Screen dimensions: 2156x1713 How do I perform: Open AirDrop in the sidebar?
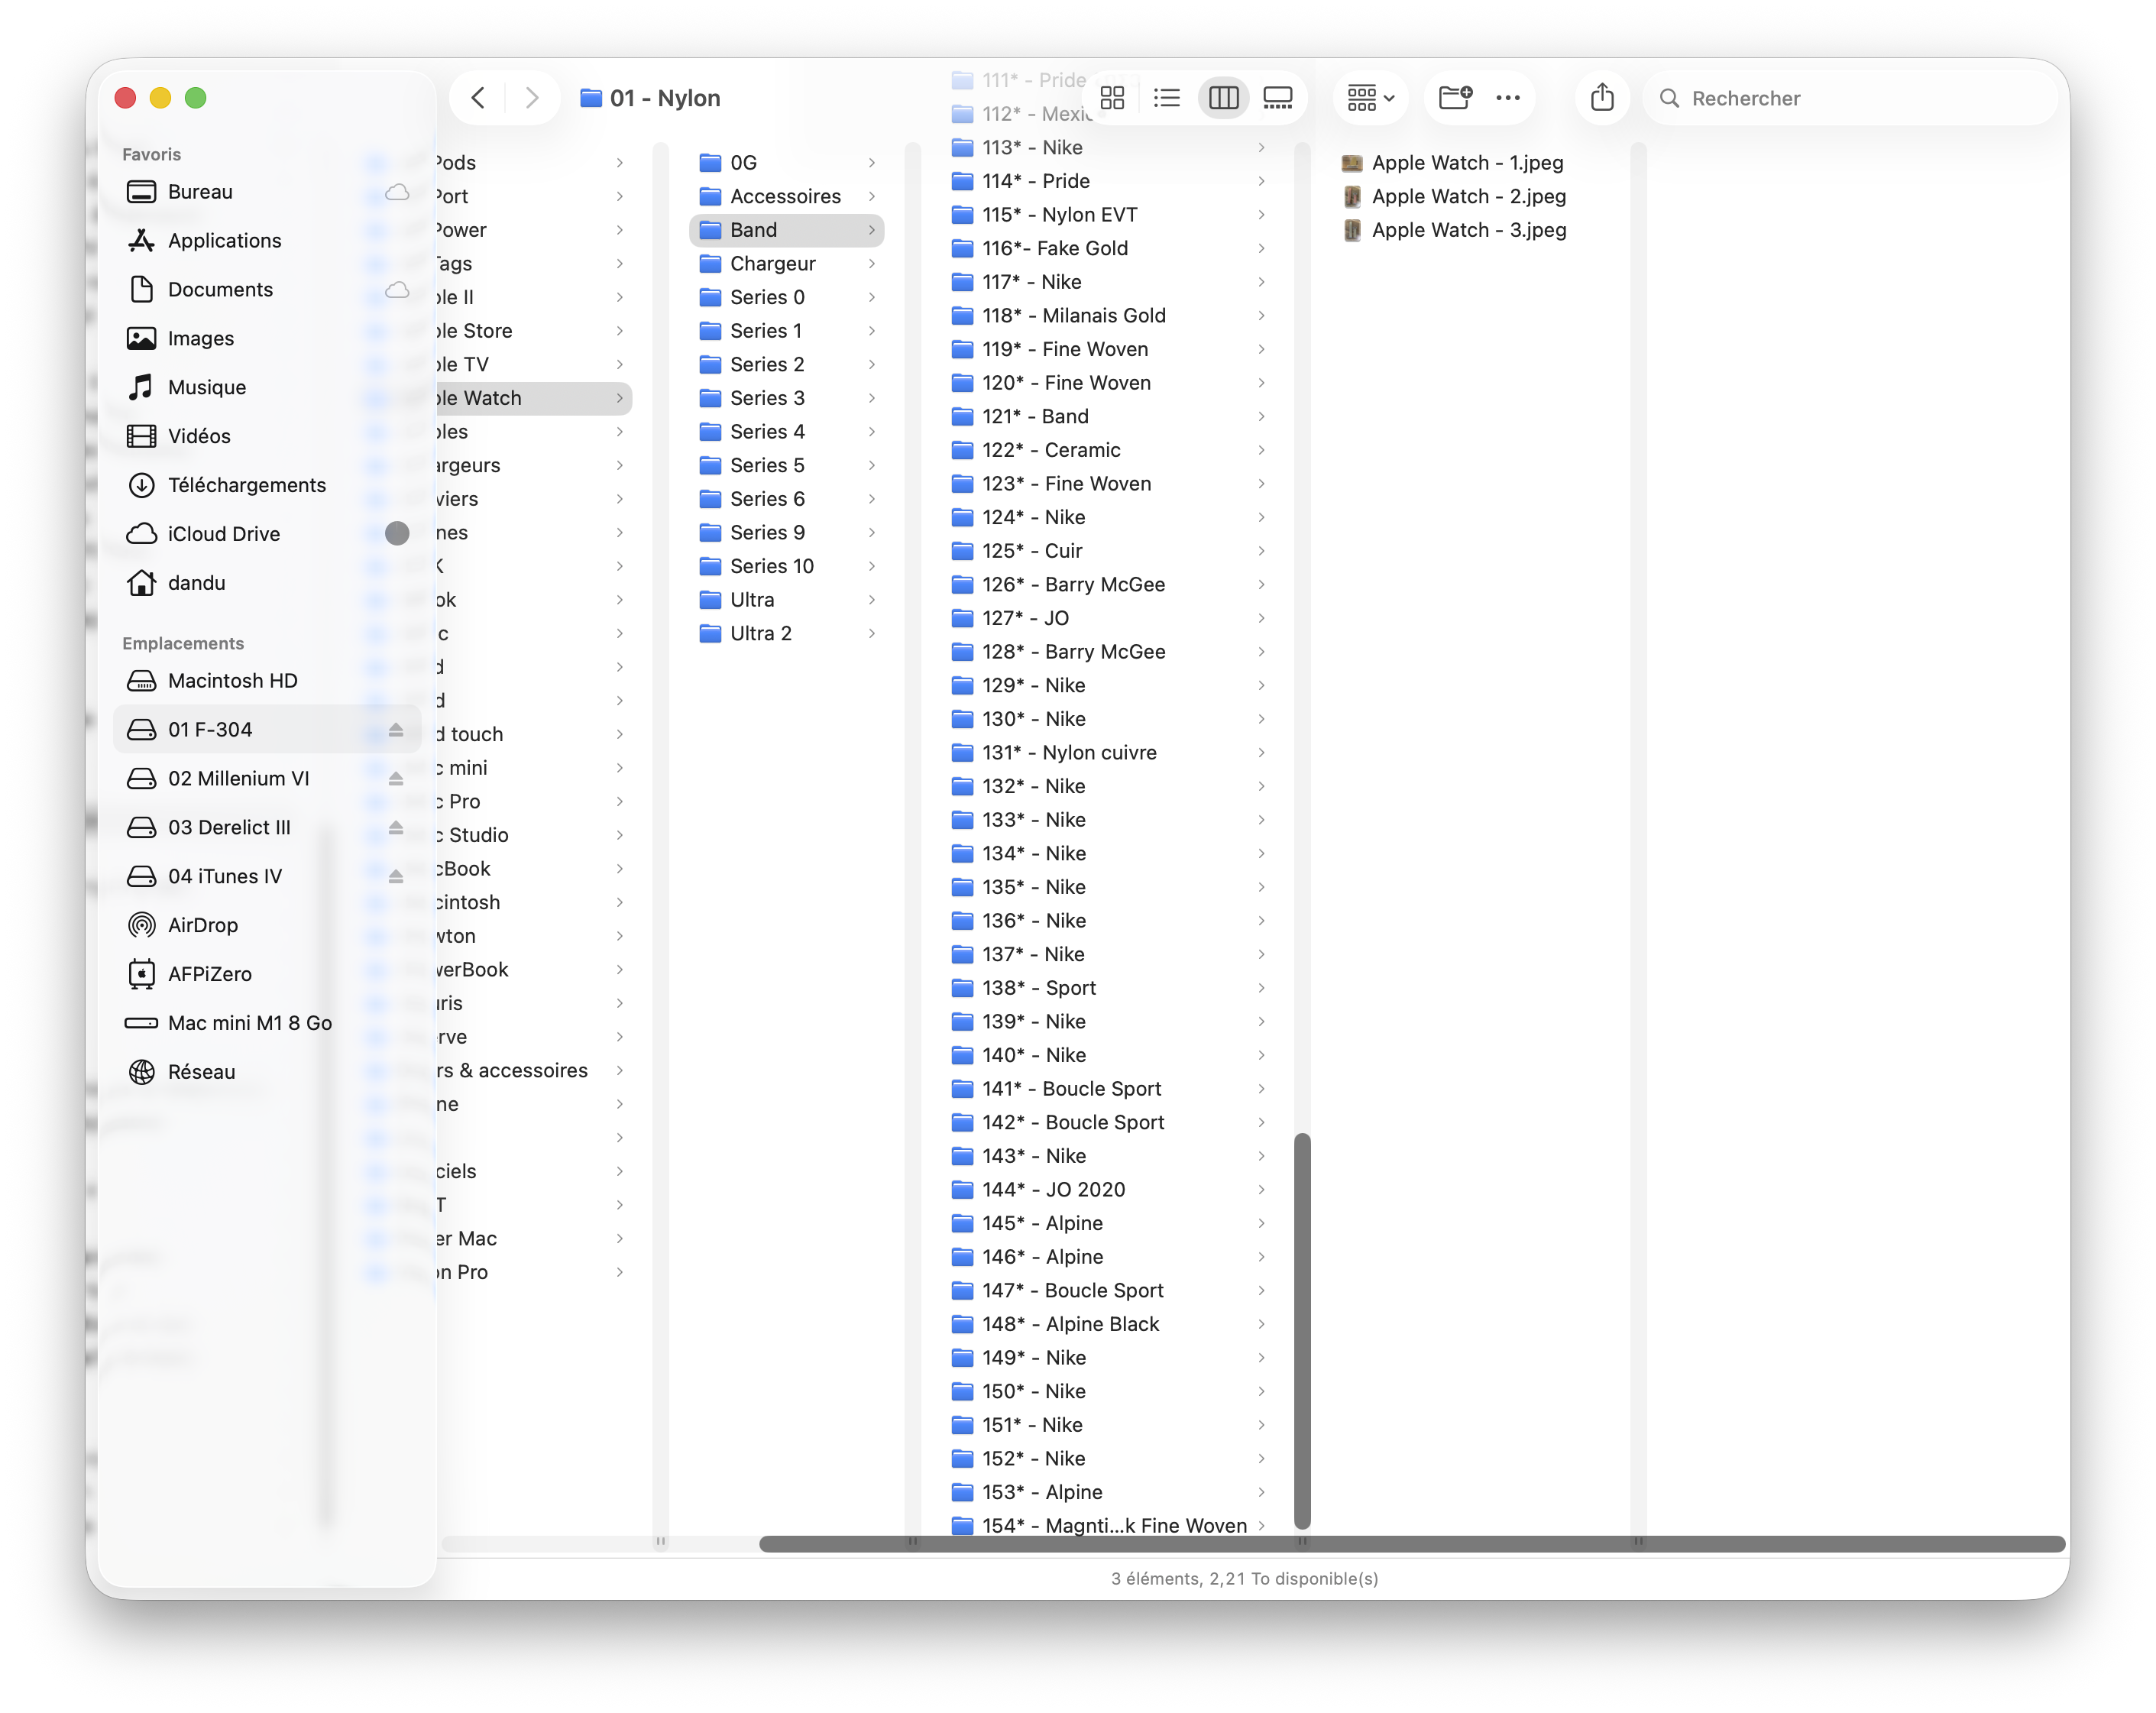[x=203, y=925]
